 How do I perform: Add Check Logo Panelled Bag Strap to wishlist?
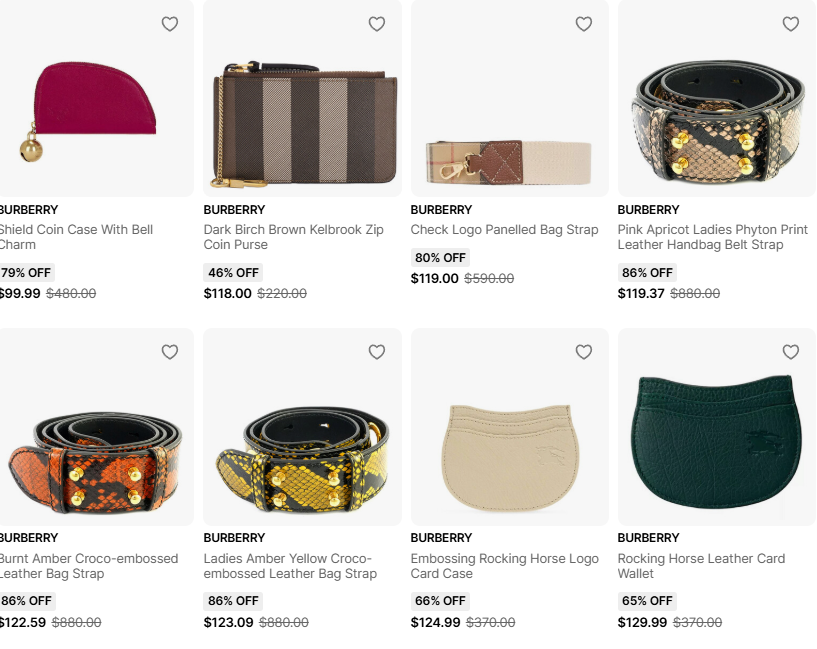[584, 24]
